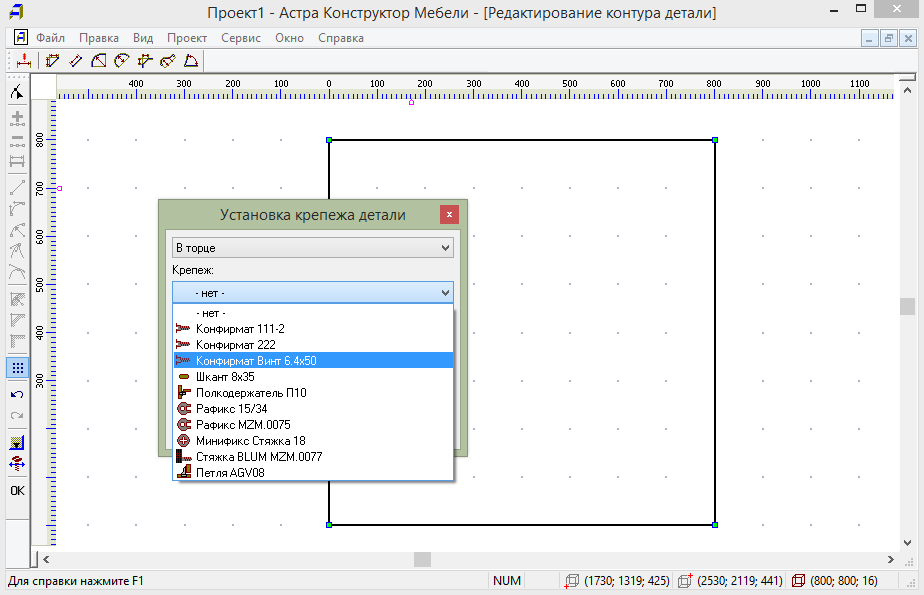924x595 pixels.
Task: Open the Справка menu
Action: pos(341,38)
